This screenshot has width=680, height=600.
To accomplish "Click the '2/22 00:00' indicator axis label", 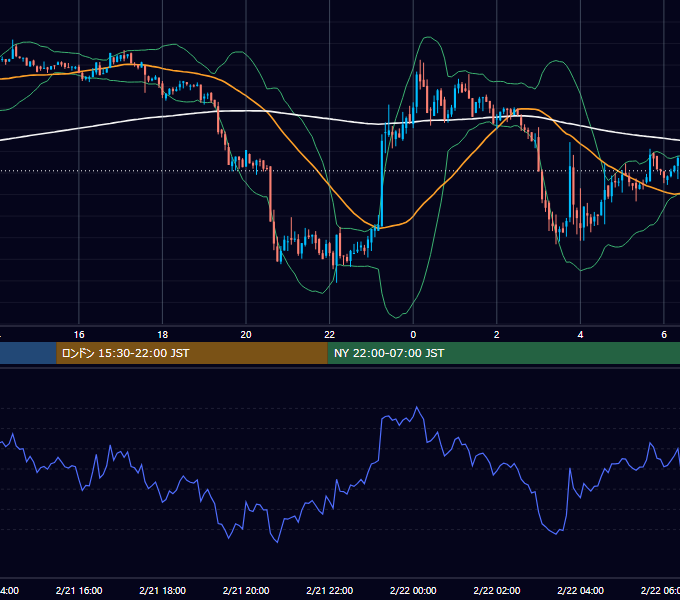I will pos(413,590).
